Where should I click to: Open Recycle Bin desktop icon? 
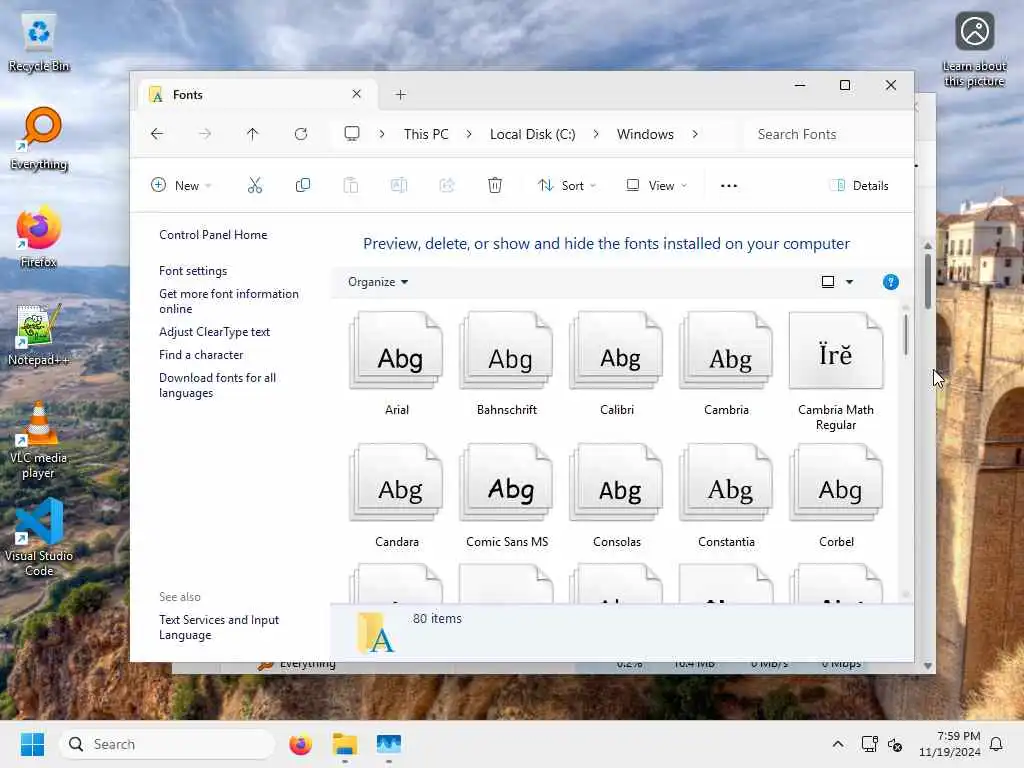coord(39,42)
